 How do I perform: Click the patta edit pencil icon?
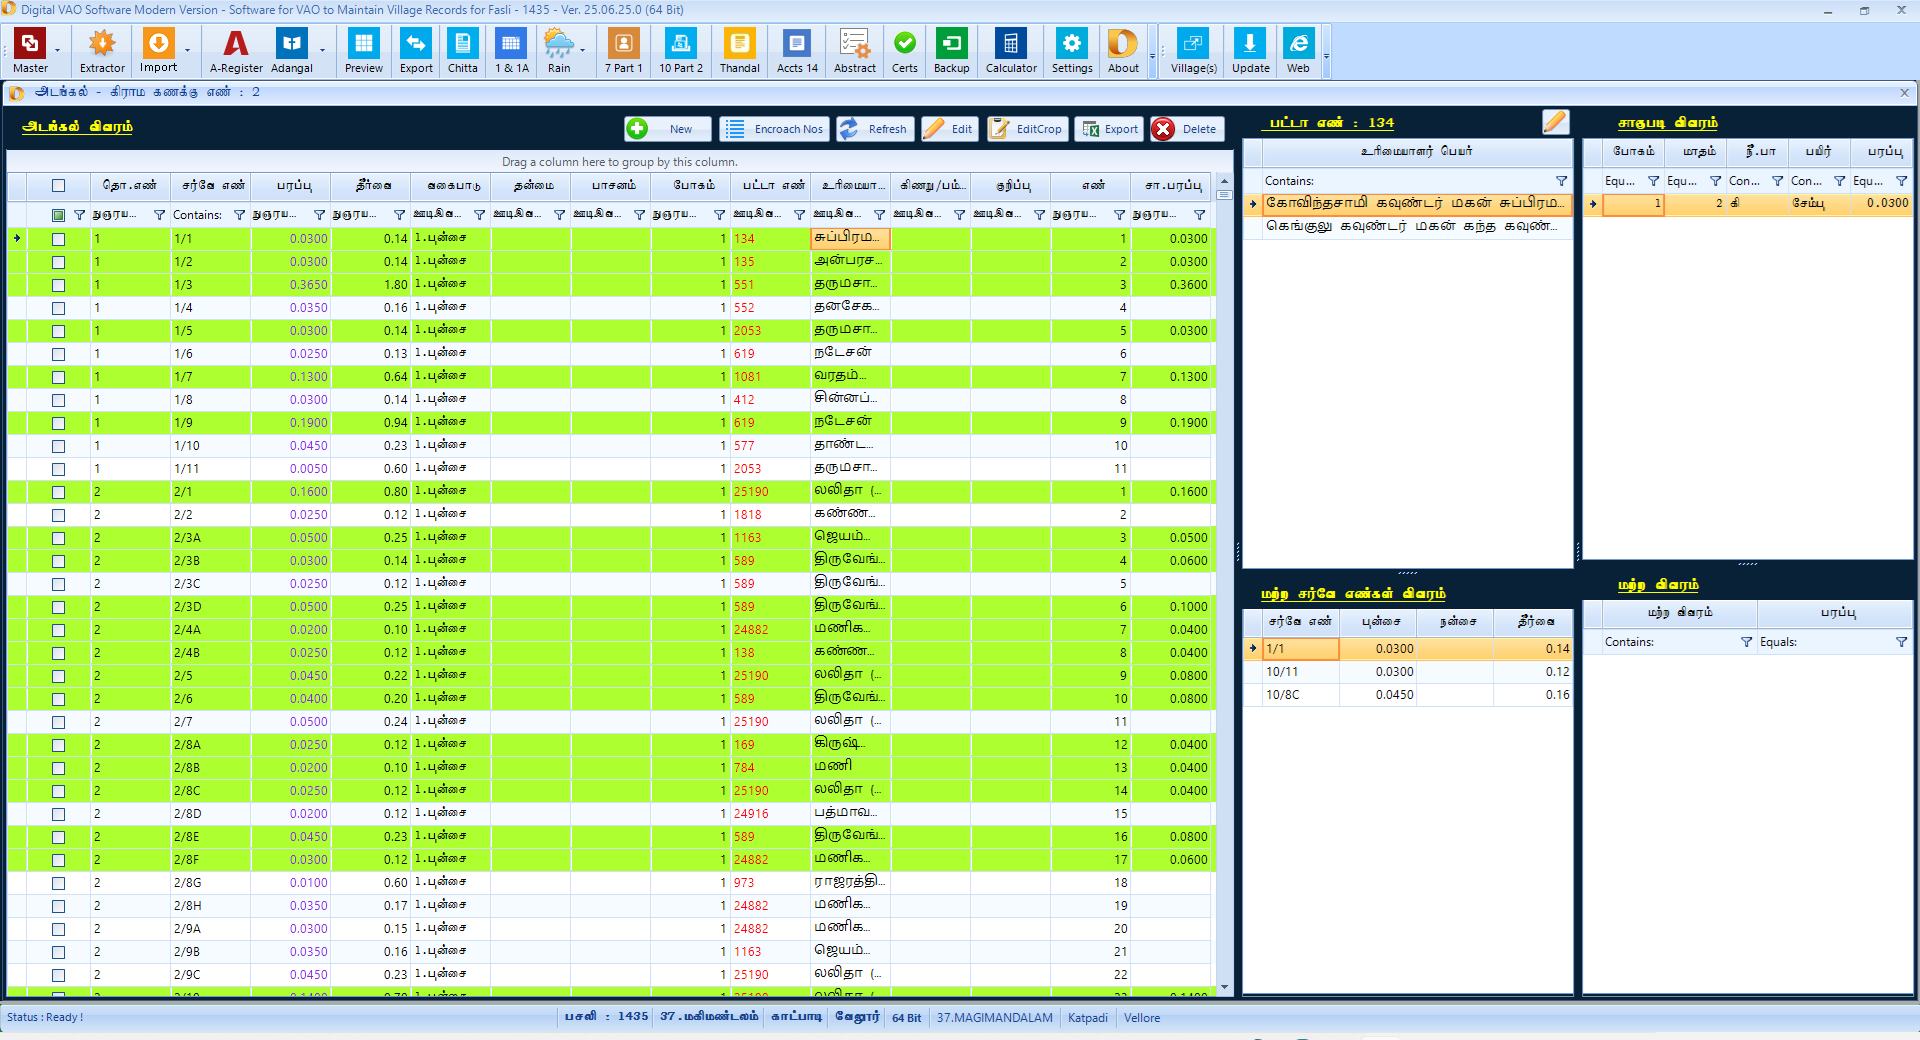pos(1555,122)
